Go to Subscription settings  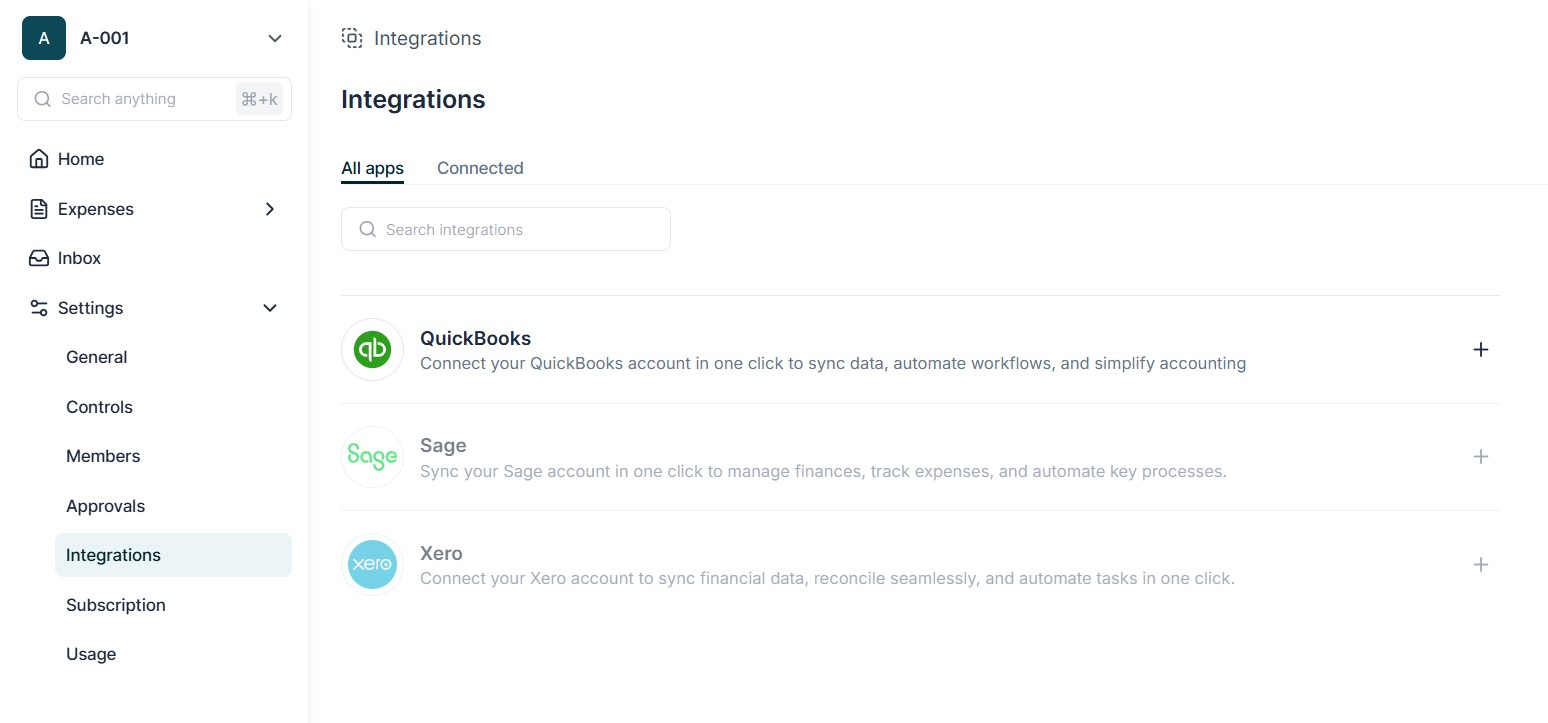click(x=116, y=605)
